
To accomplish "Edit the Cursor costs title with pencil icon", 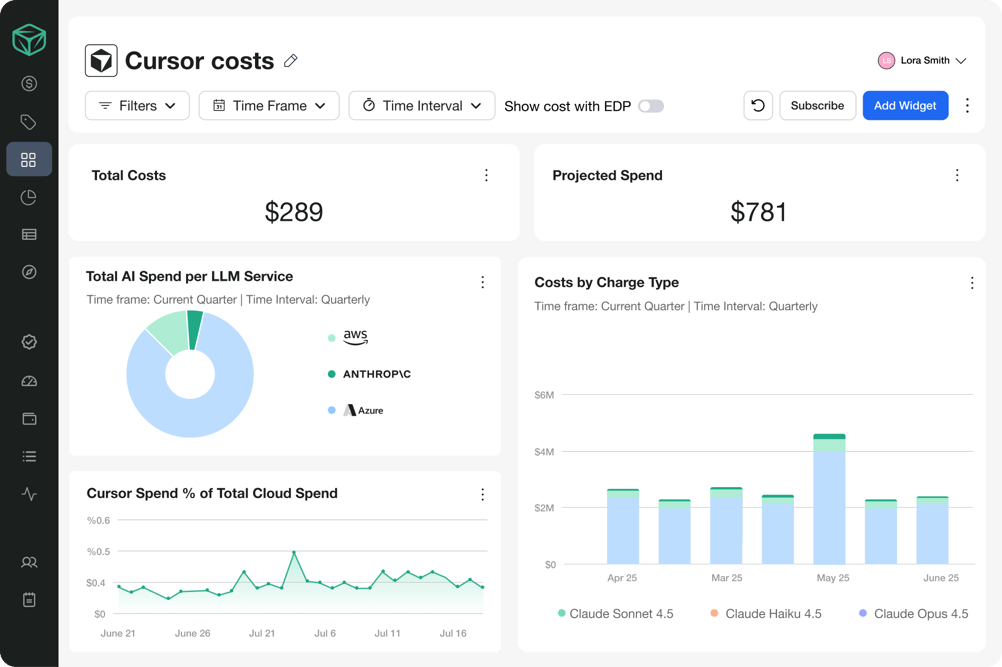I will (x=291, y=61).
